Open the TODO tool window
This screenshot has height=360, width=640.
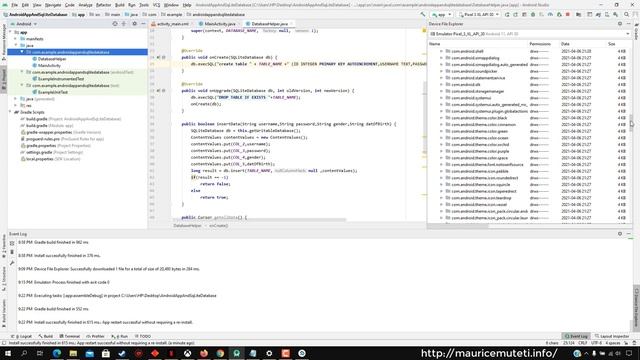tap(143, 336)
